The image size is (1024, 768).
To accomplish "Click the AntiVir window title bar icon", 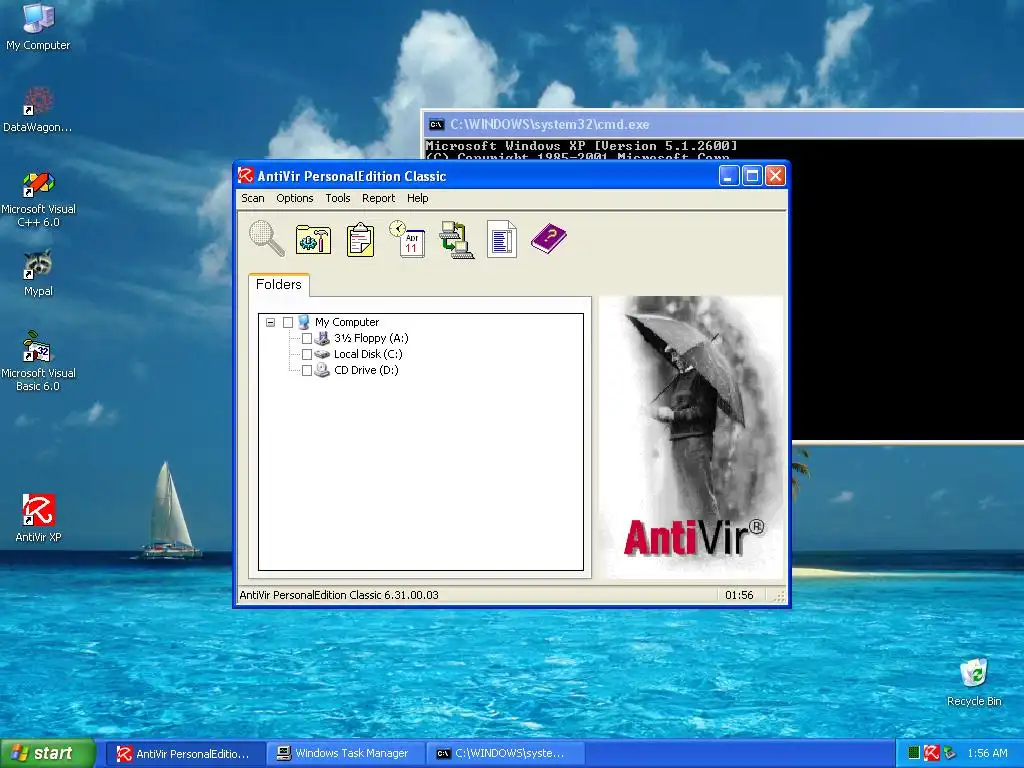I will (246, 175).
